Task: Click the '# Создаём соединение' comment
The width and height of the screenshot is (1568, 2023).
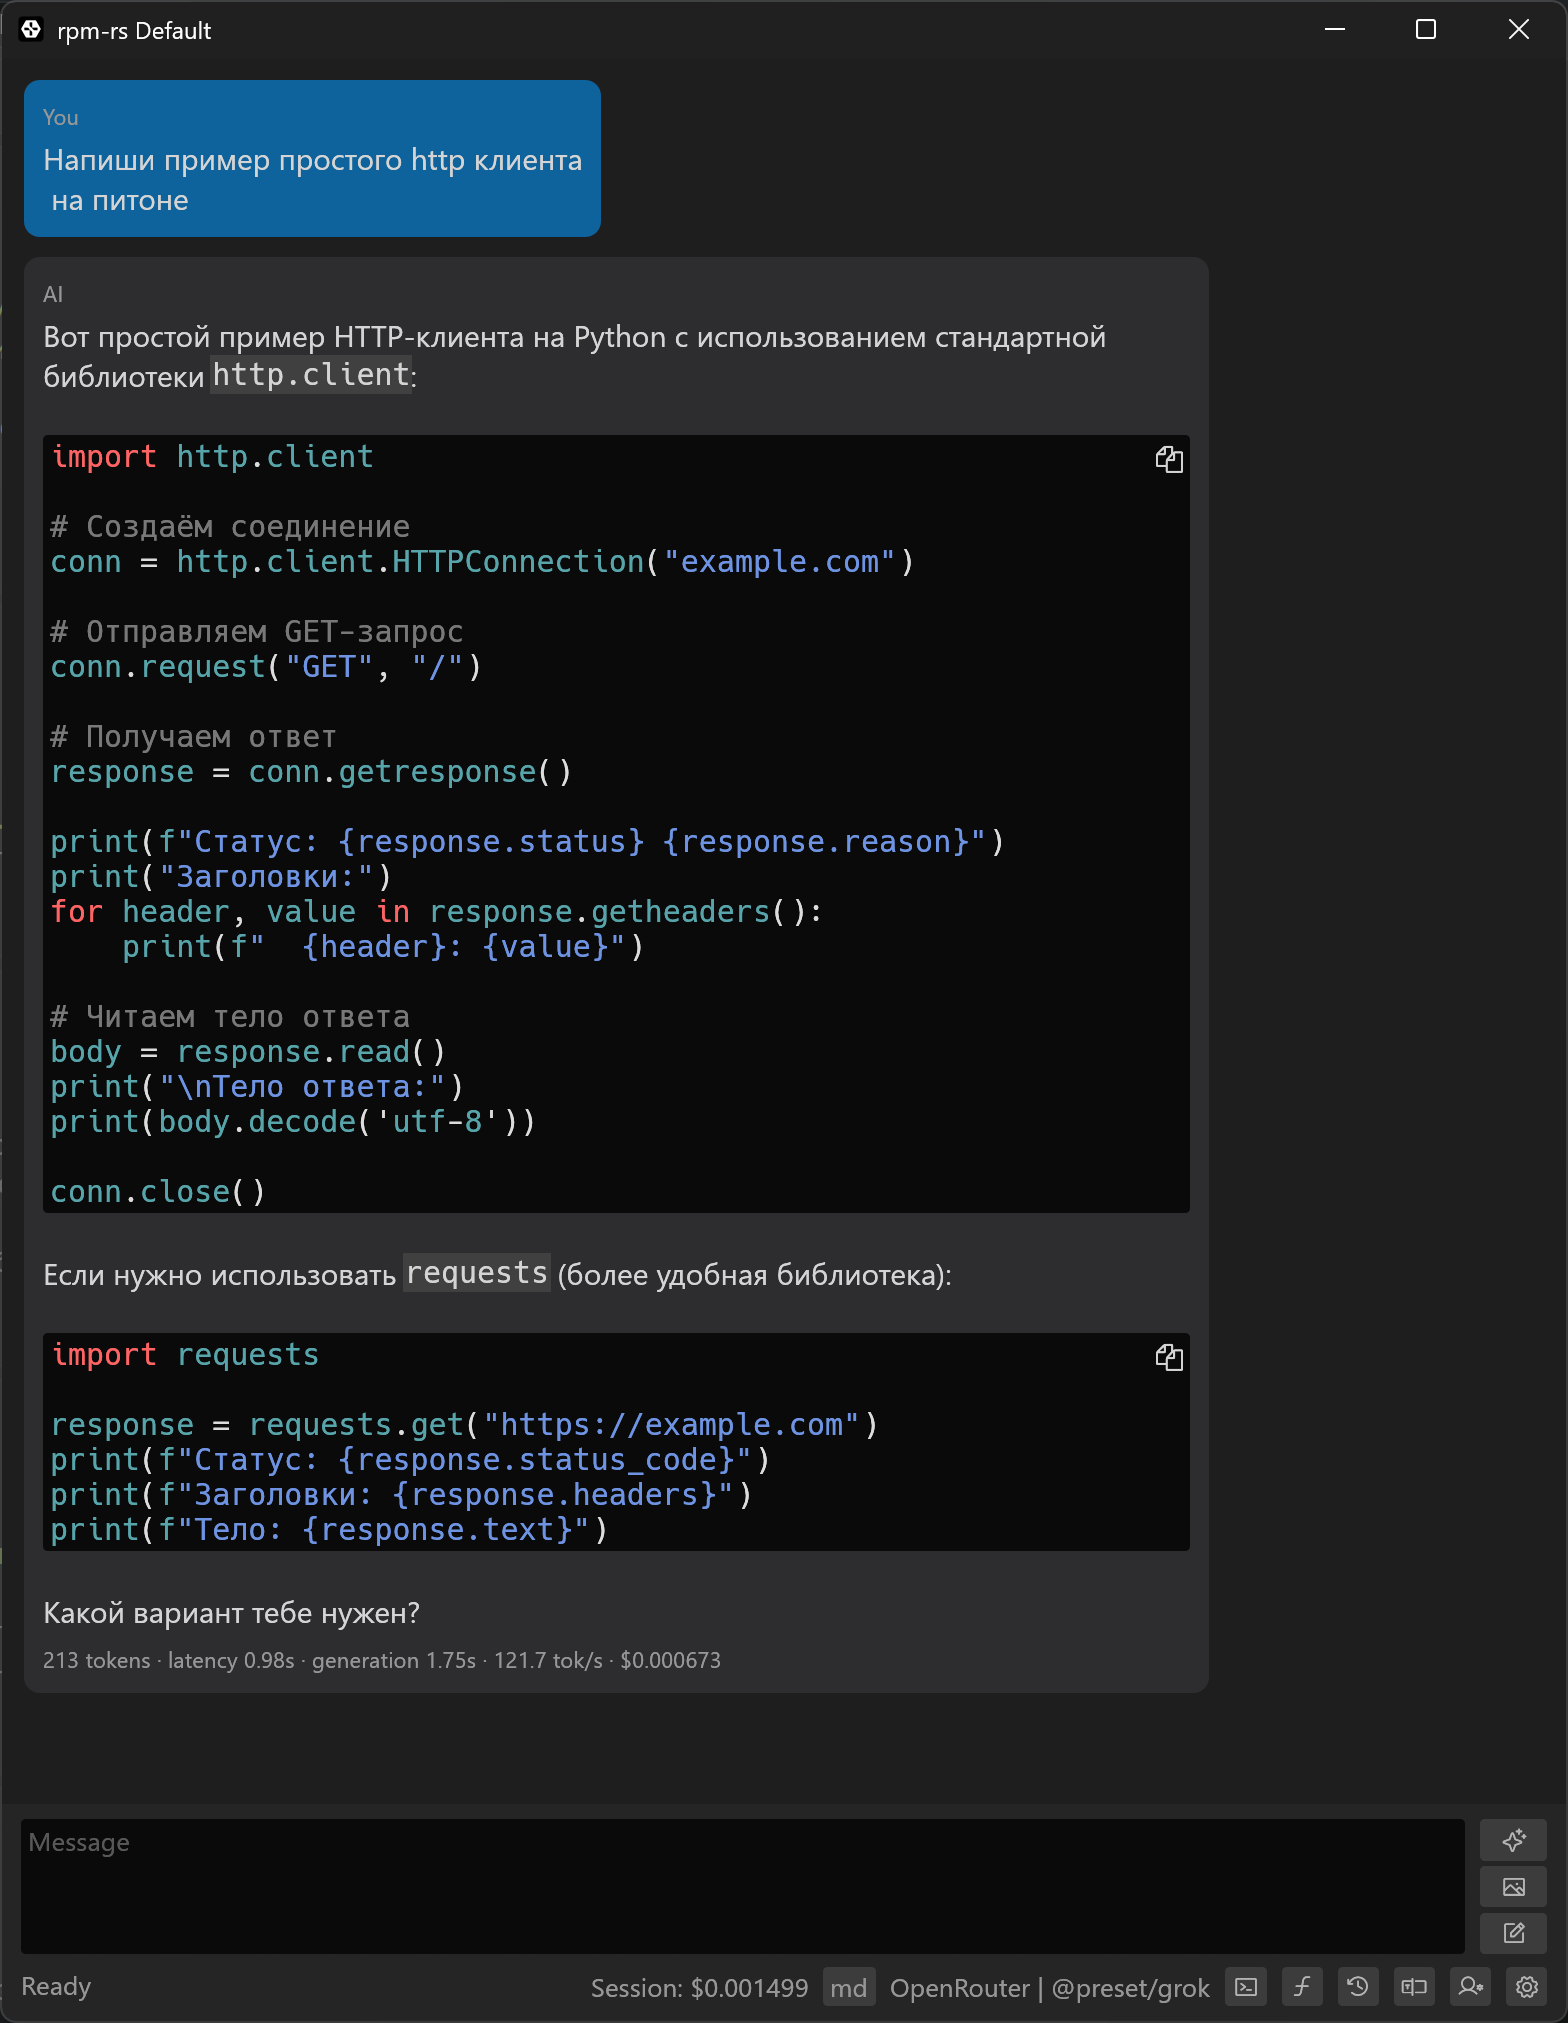Action: tap(230, 527)
